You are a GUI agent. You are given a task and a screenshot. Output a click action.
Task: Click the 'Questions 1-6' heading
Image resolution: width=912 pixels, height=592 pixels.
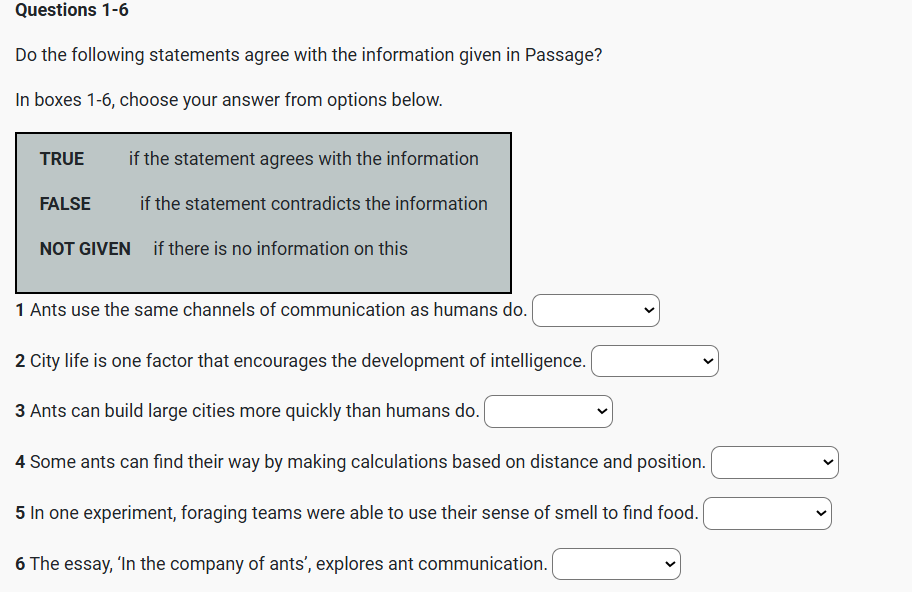click(x=72, y=11)
